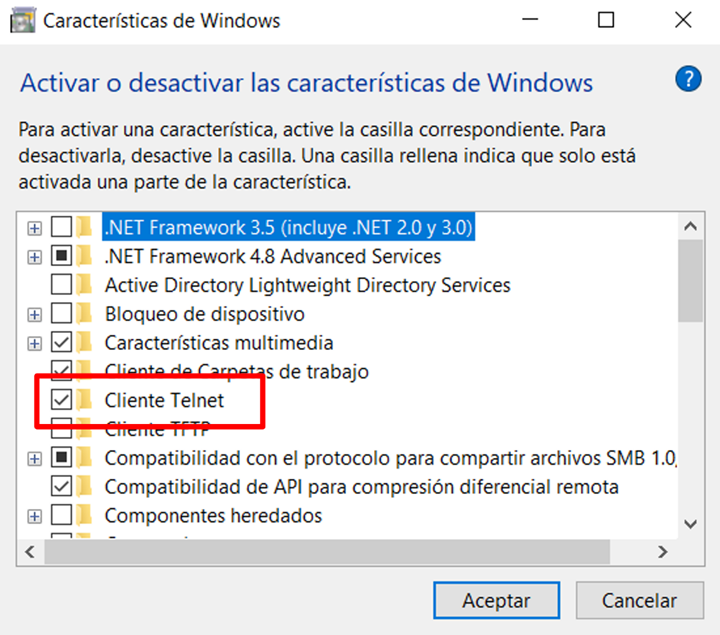Uncheck the Cliente Telnet checkbox

pos(61,399)
